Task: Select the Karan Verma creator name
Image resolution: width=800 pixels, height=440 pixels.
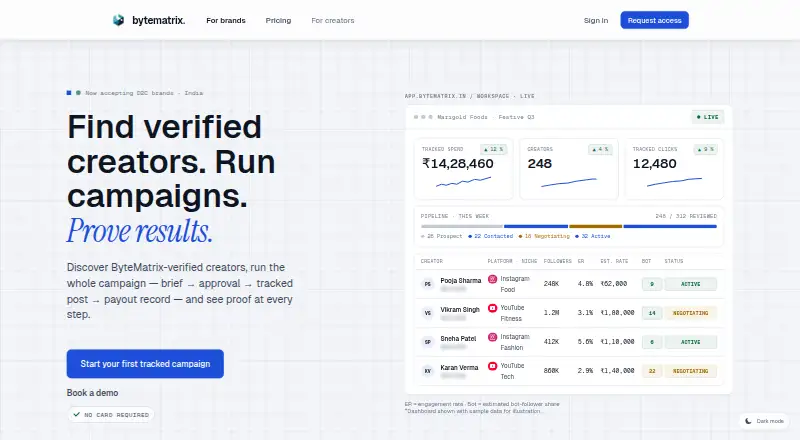Action: [459, 368]
